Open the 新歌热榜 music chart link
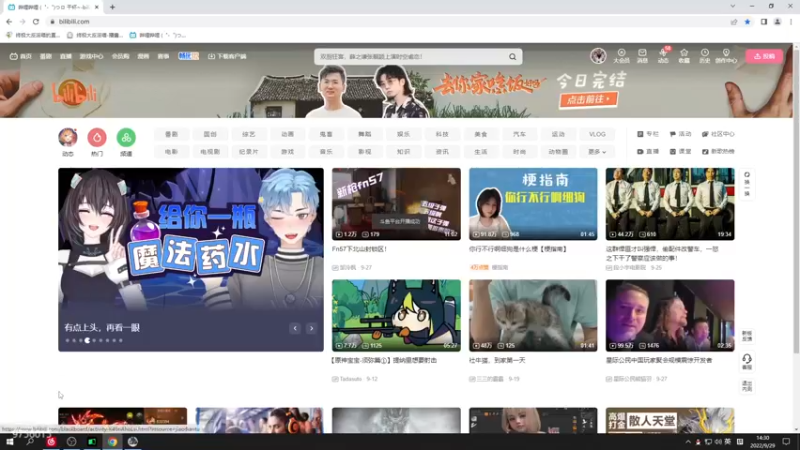 coord(718,152)
